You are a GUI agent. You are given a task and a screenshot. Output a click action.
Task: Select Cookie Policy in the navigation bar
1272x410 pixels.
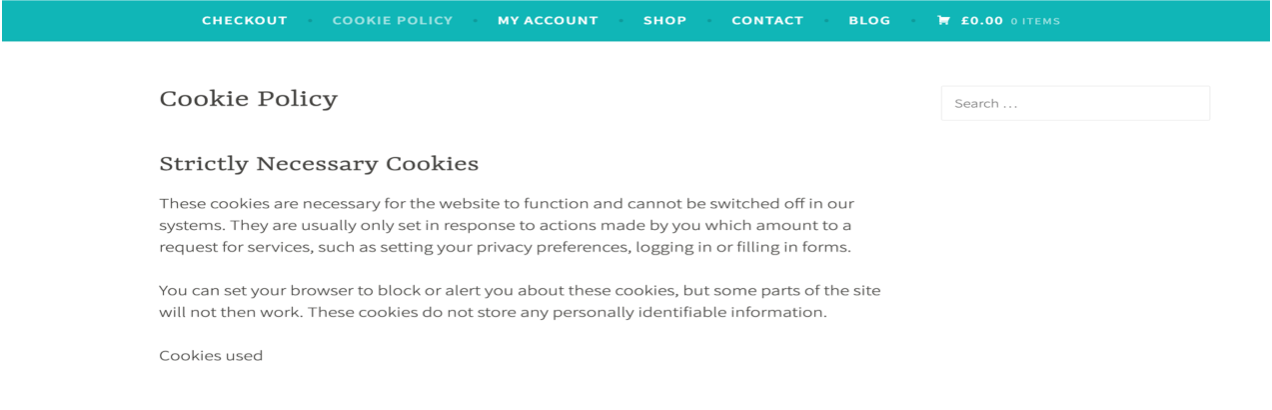coord(393,20)
